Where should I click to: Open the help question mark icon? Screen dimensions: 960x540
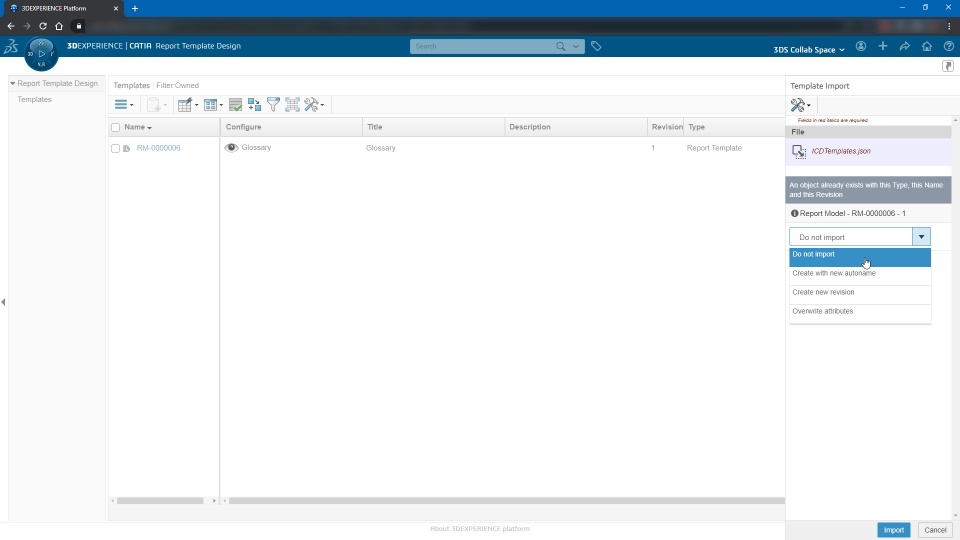tap(949, 47)
